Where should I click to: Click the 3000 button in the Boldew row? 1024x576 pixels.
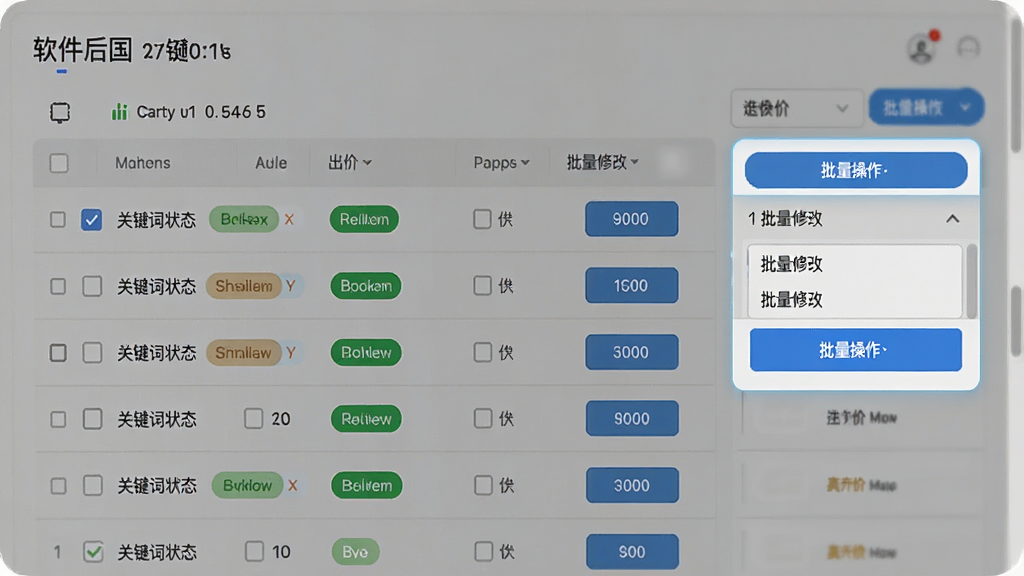[632, 353]
